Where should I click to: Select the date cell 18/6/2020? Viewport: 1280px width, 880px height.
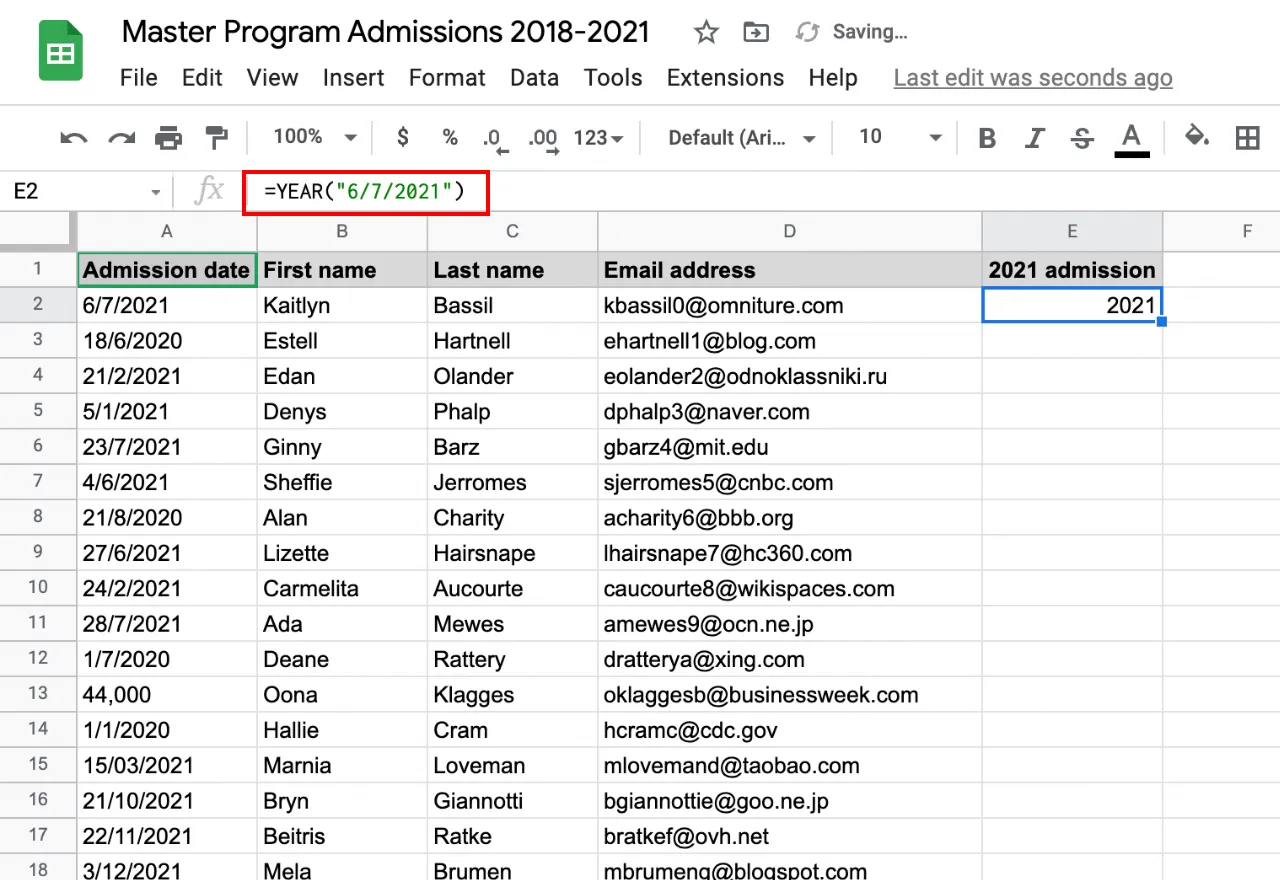point(167,341)
